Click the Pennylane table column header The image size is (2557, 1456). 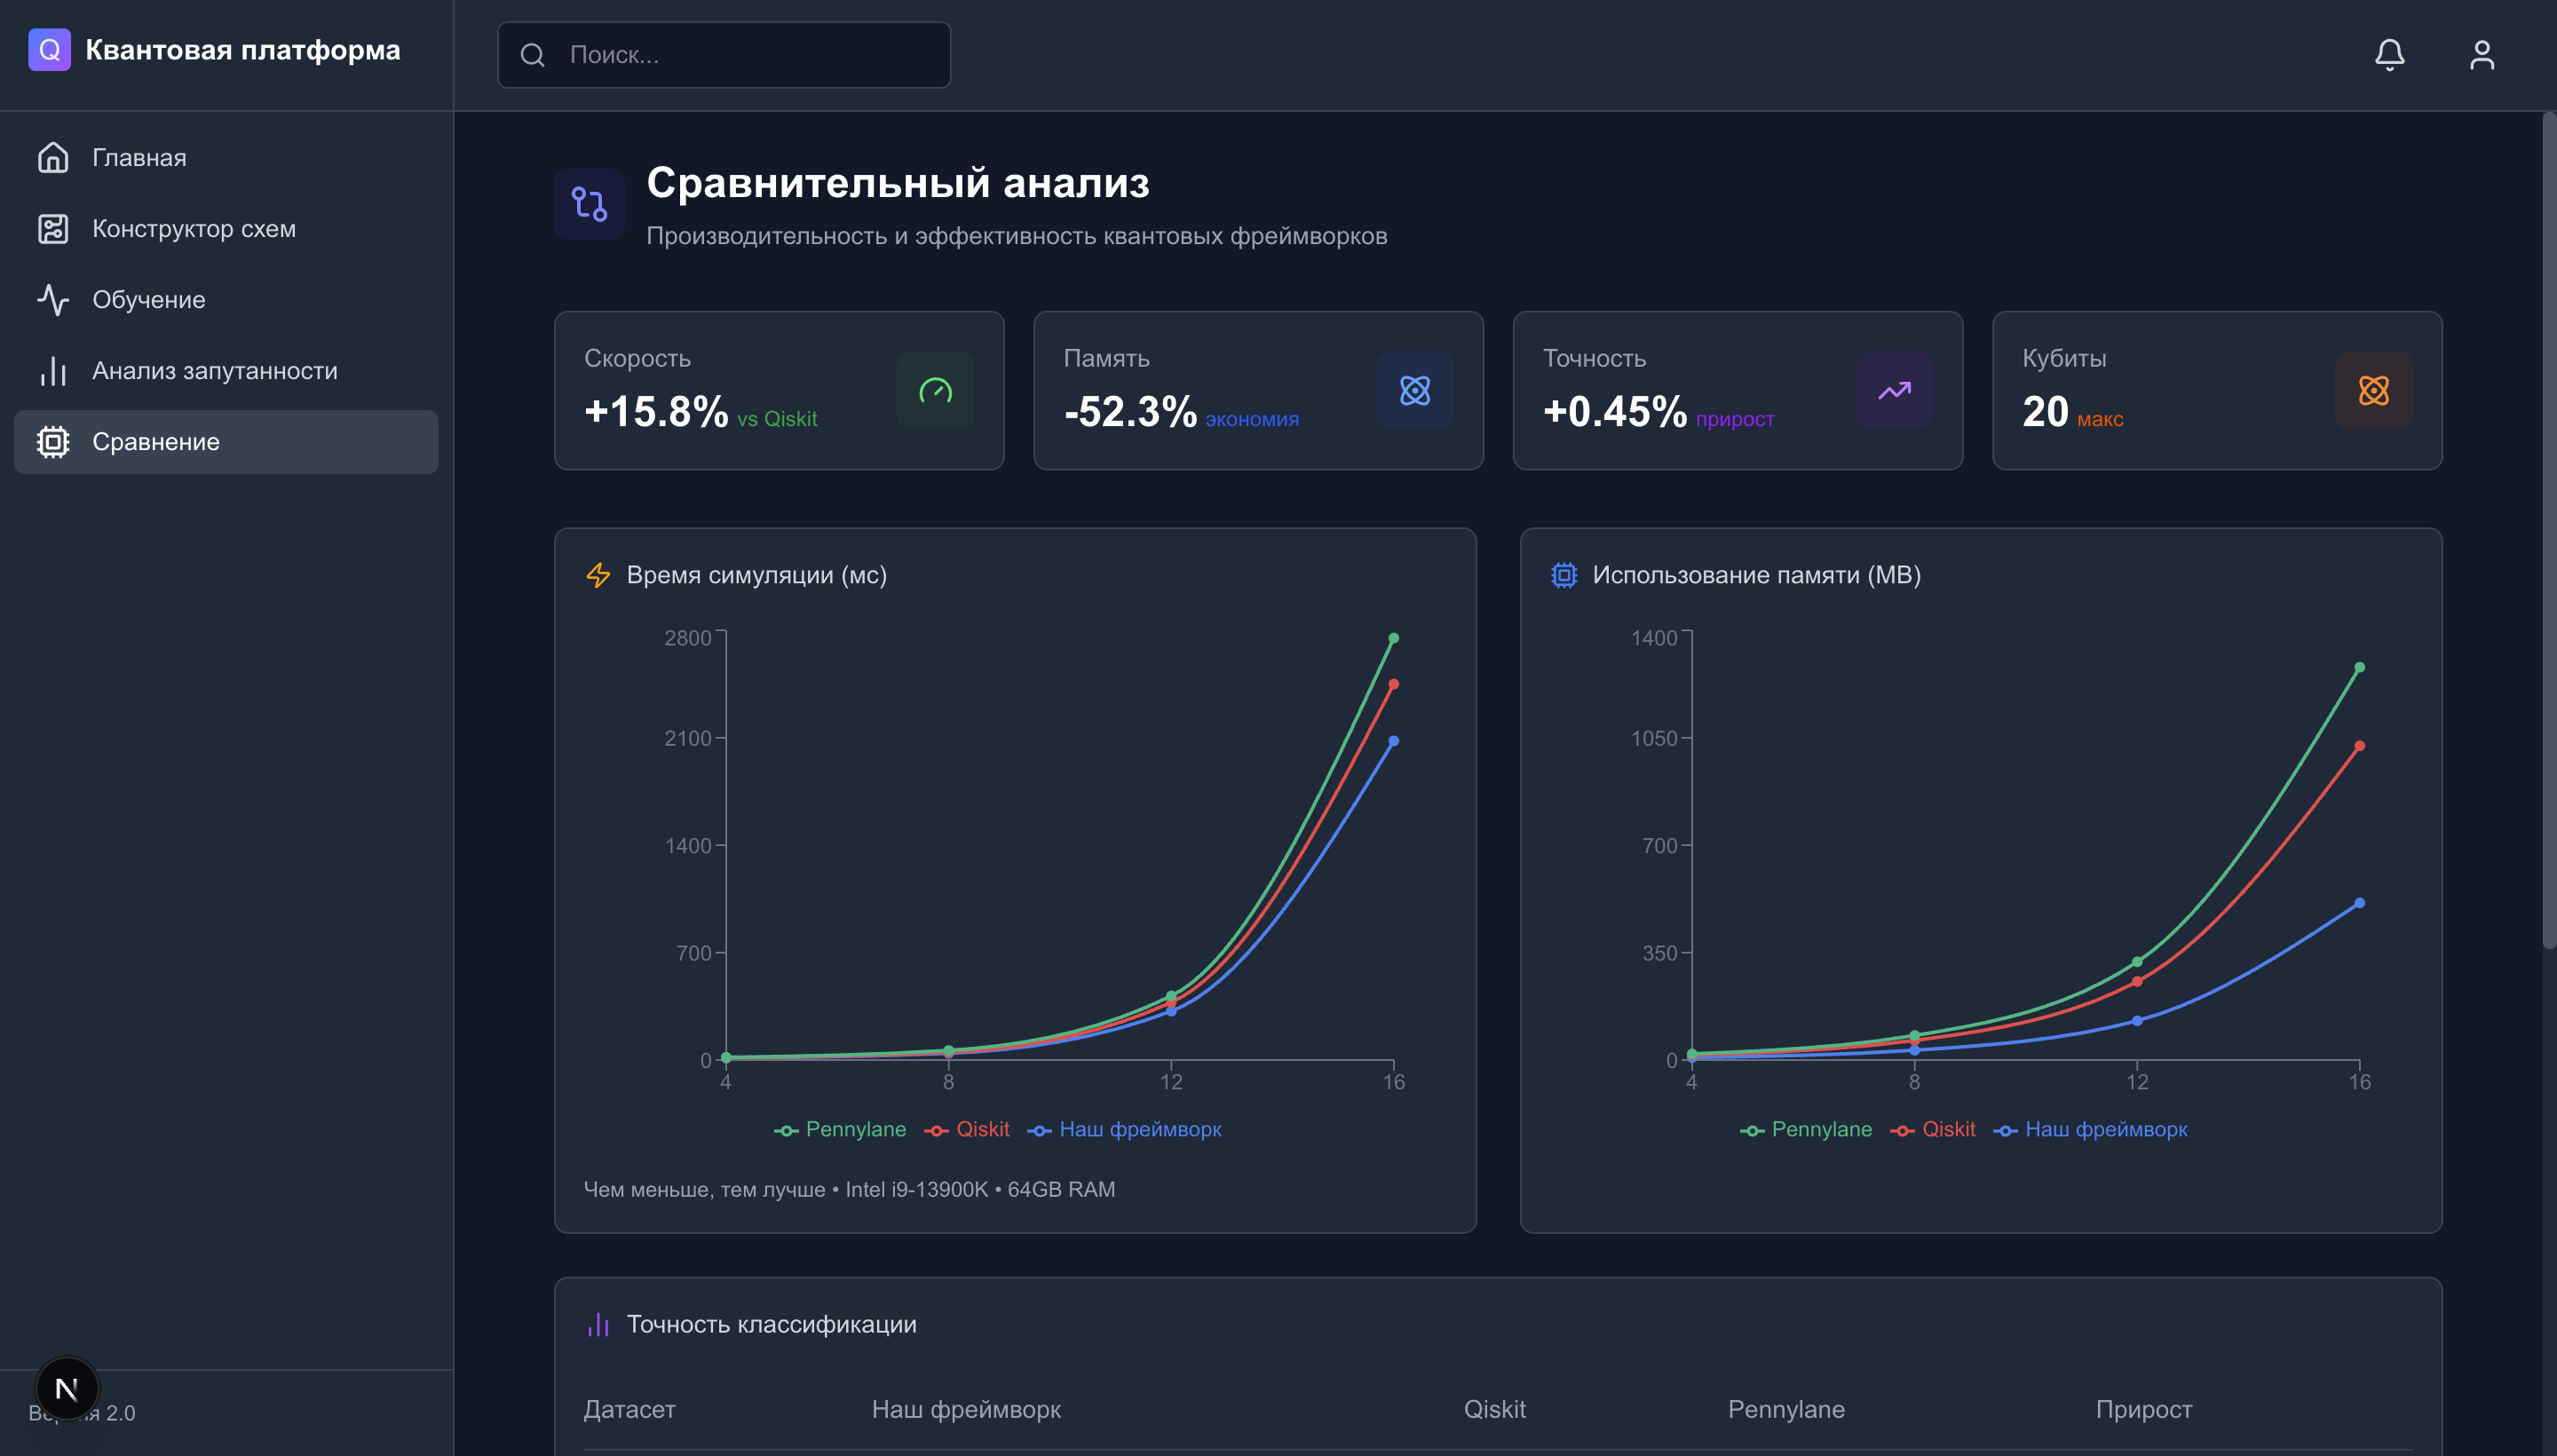[x=1786, y=1410]
